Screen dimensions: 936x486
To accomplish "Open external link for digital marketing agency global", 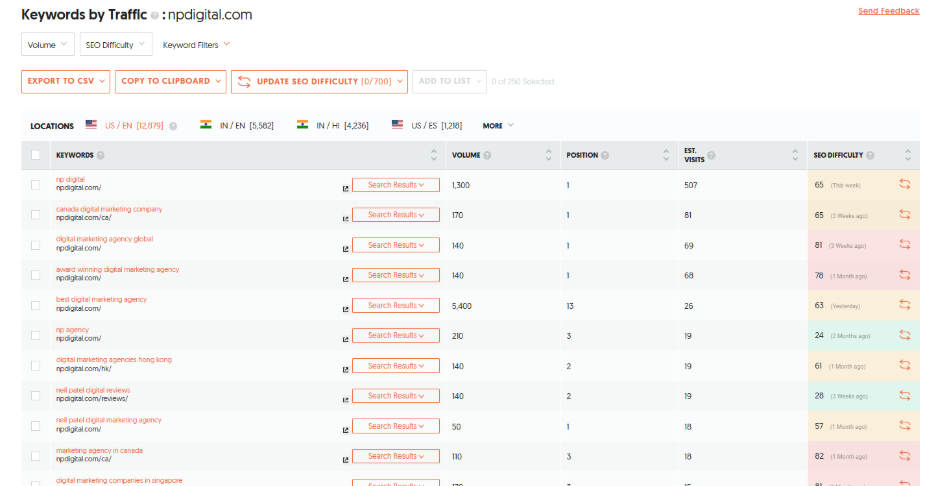I will 345,249.
